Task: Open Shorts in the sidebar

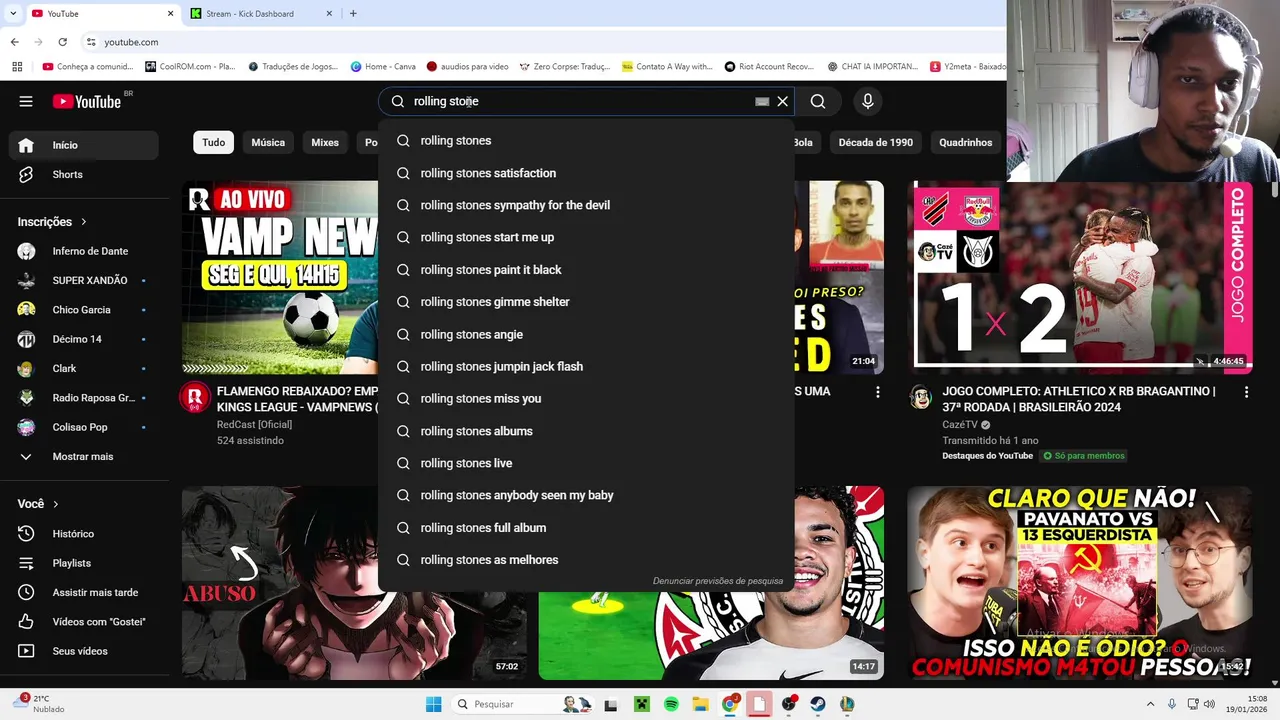Action: (x=84, y=174)
